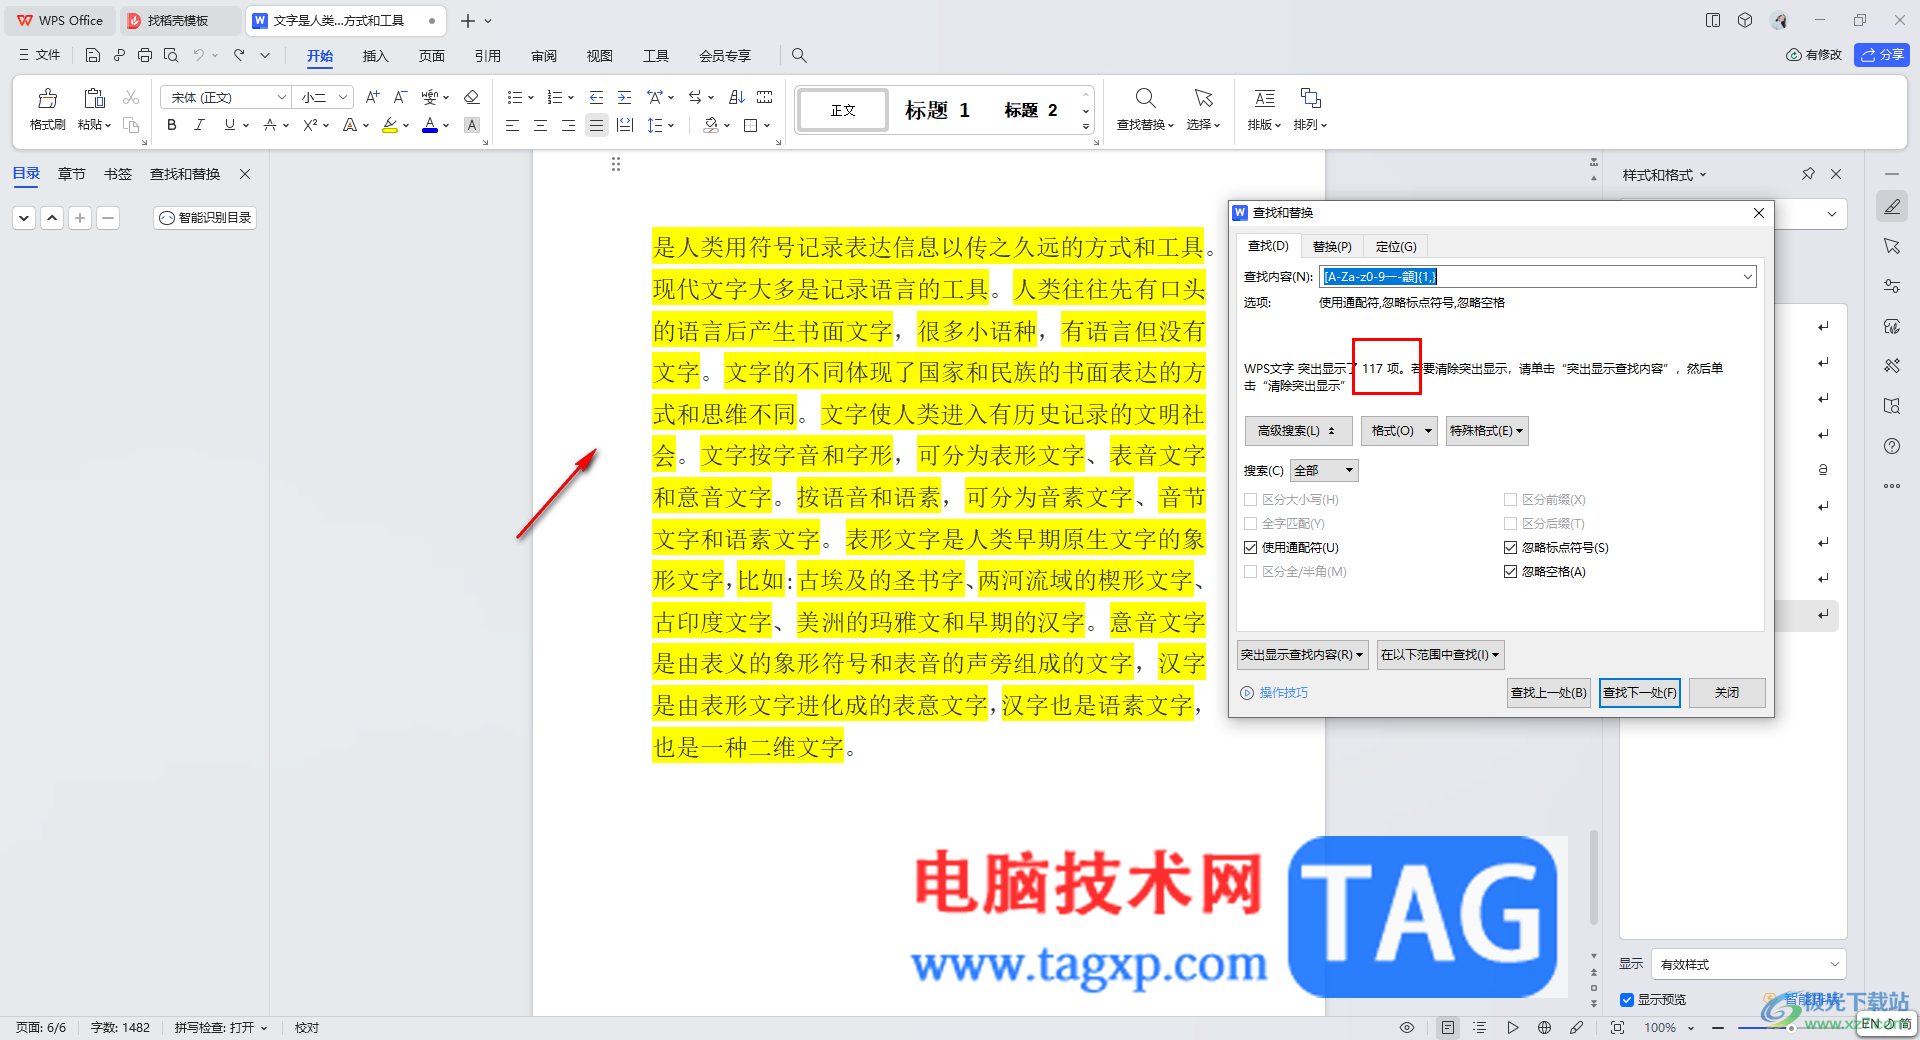Decrease font size with A- icon

tap(400, 97)
